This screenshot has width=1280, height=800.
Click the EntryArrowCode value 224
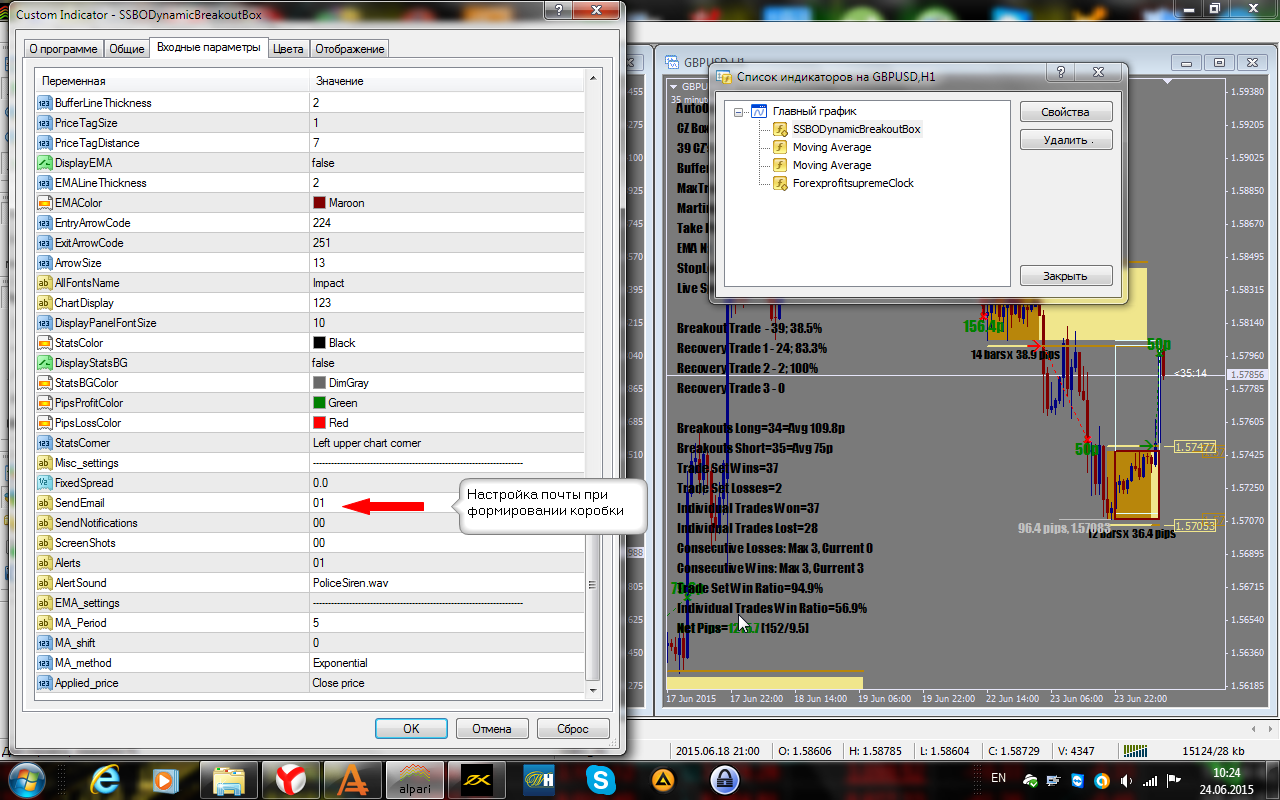pyautogui.click(x=446, y=223)
